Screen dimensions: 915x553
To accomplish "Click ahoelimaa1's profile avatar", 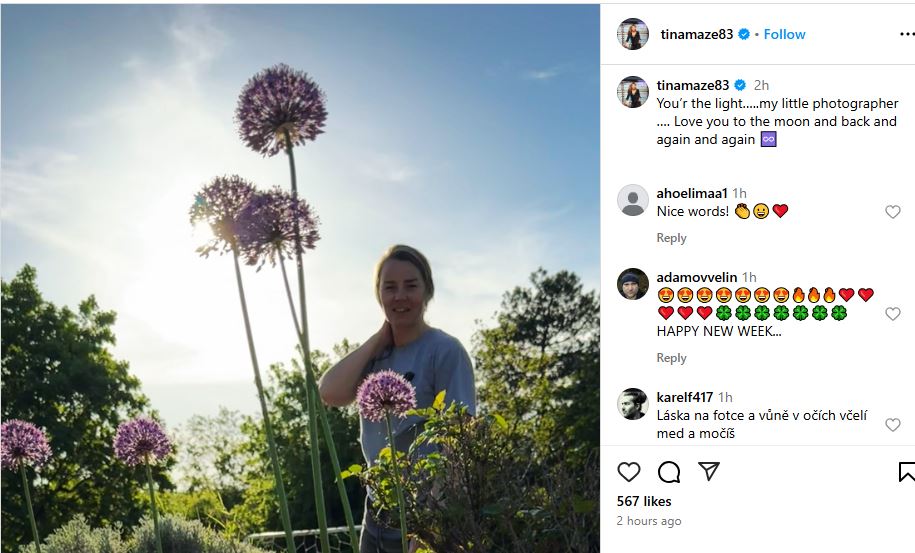I will [x=633, y=200].
